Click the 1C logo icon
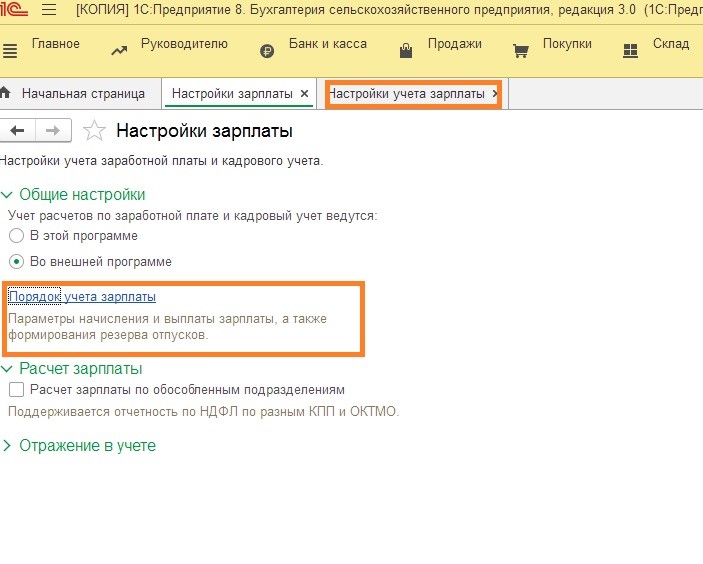The image size is (703, 564). (13, 9)
